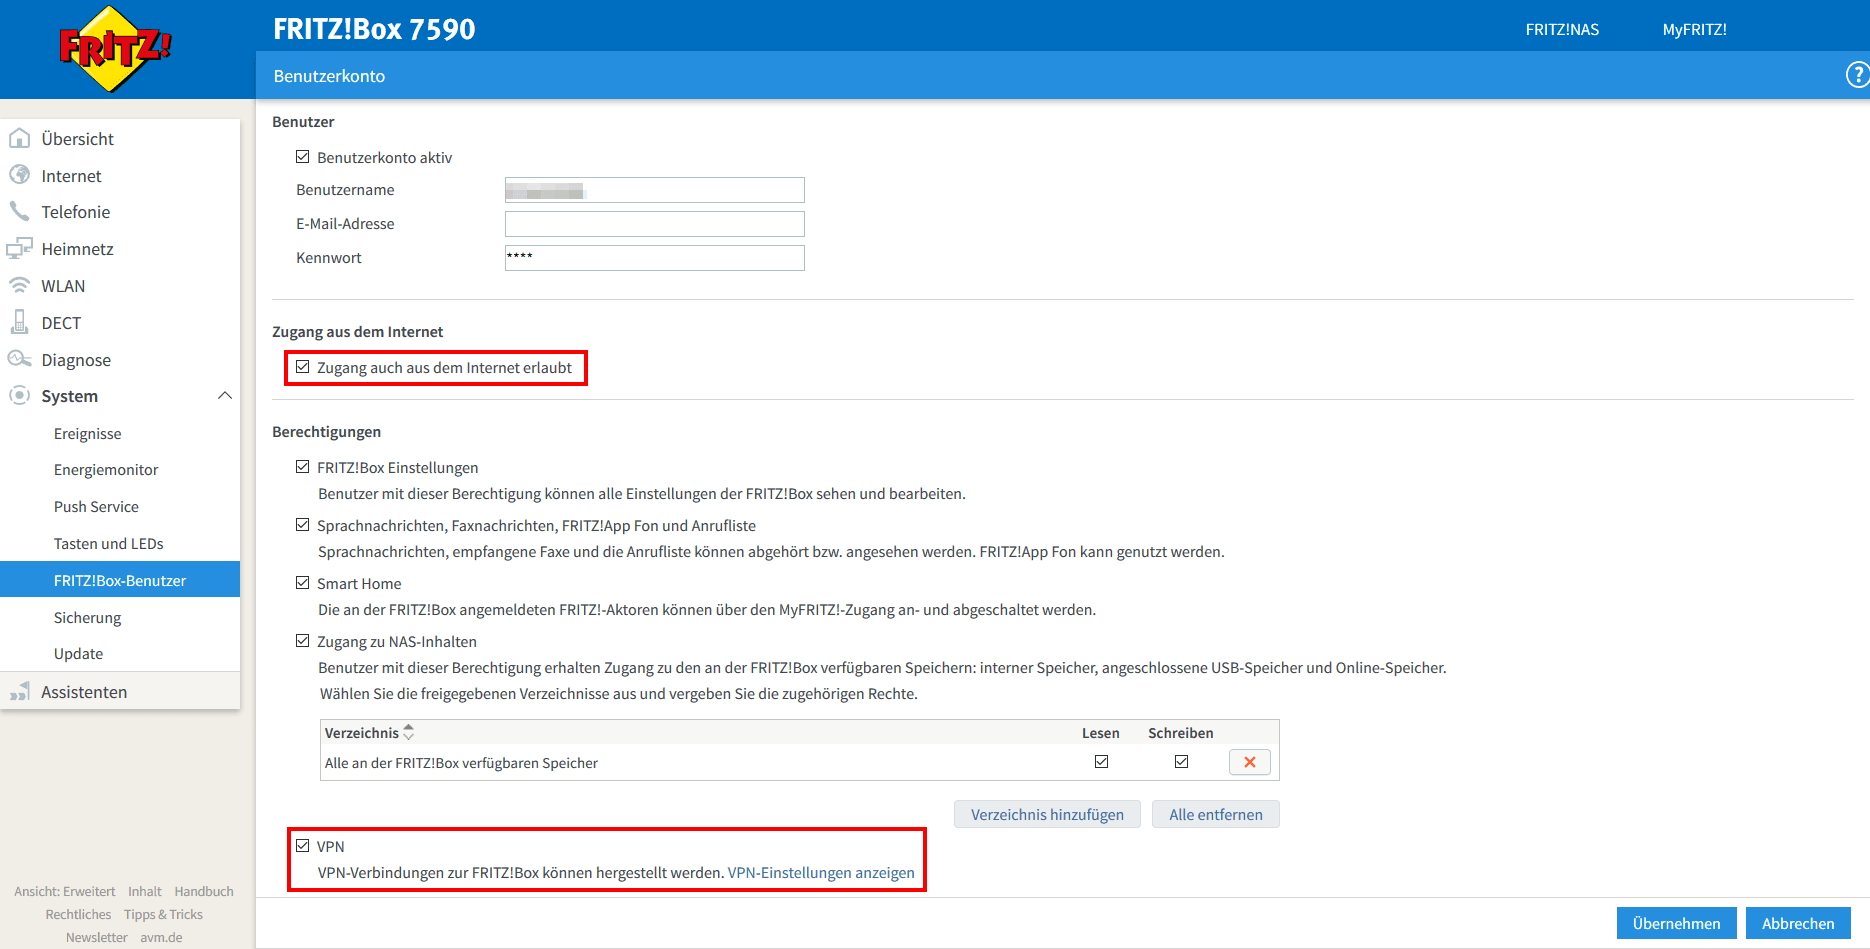Viewport: 1870px width, 949px height.
Task: Open help via the question mark icon
Action: (1857, 75)
